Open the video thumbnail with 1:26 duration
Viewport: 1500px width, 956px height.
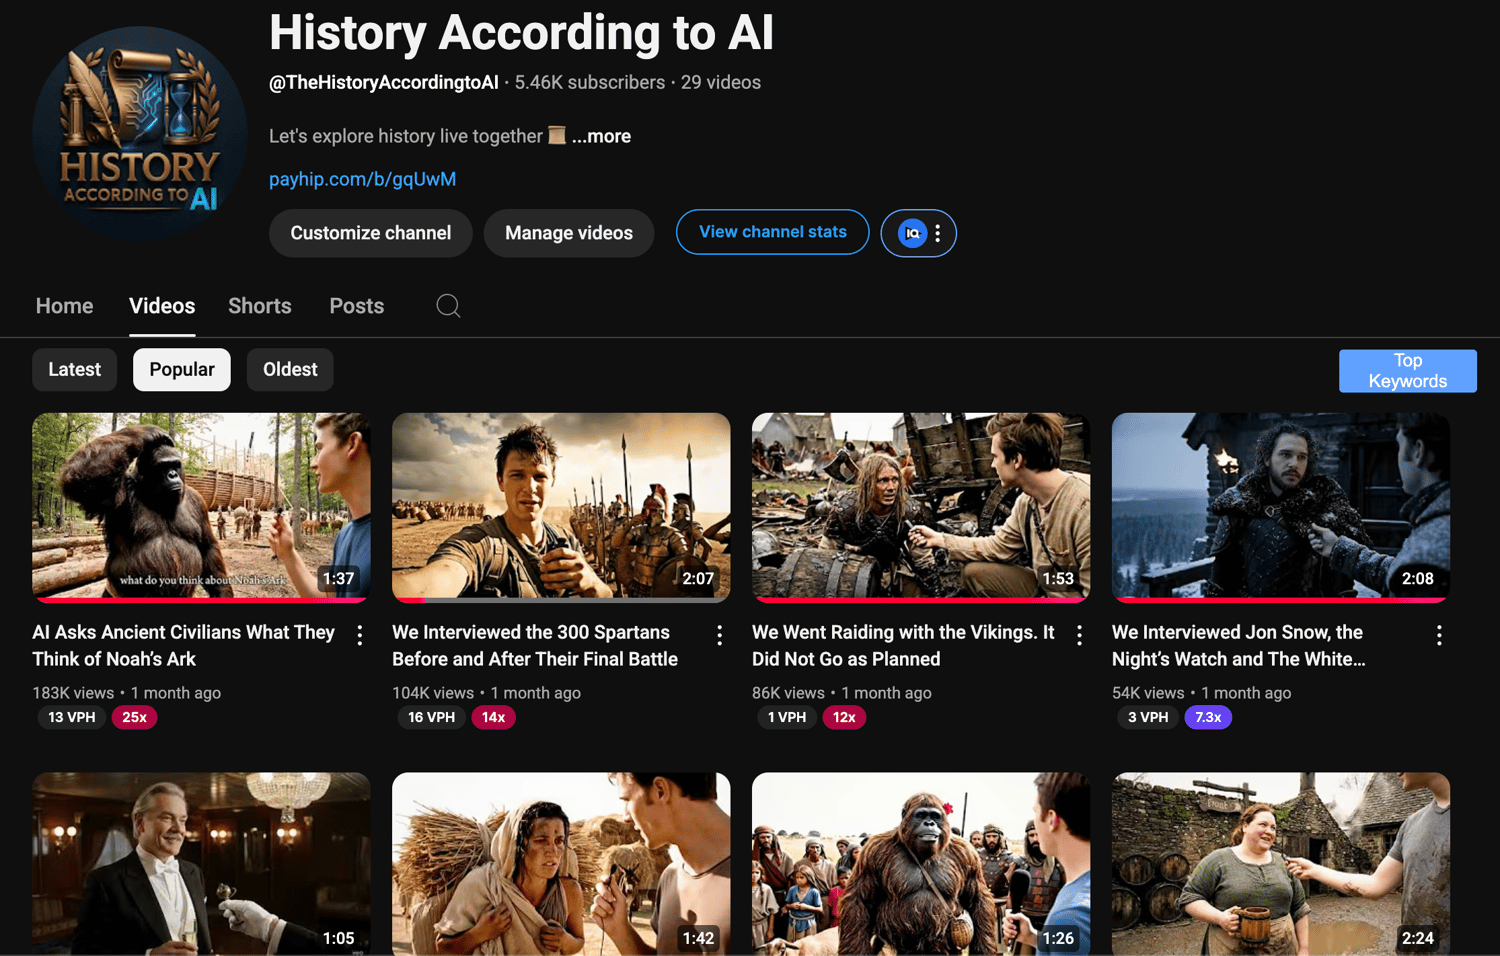point(921,864)
